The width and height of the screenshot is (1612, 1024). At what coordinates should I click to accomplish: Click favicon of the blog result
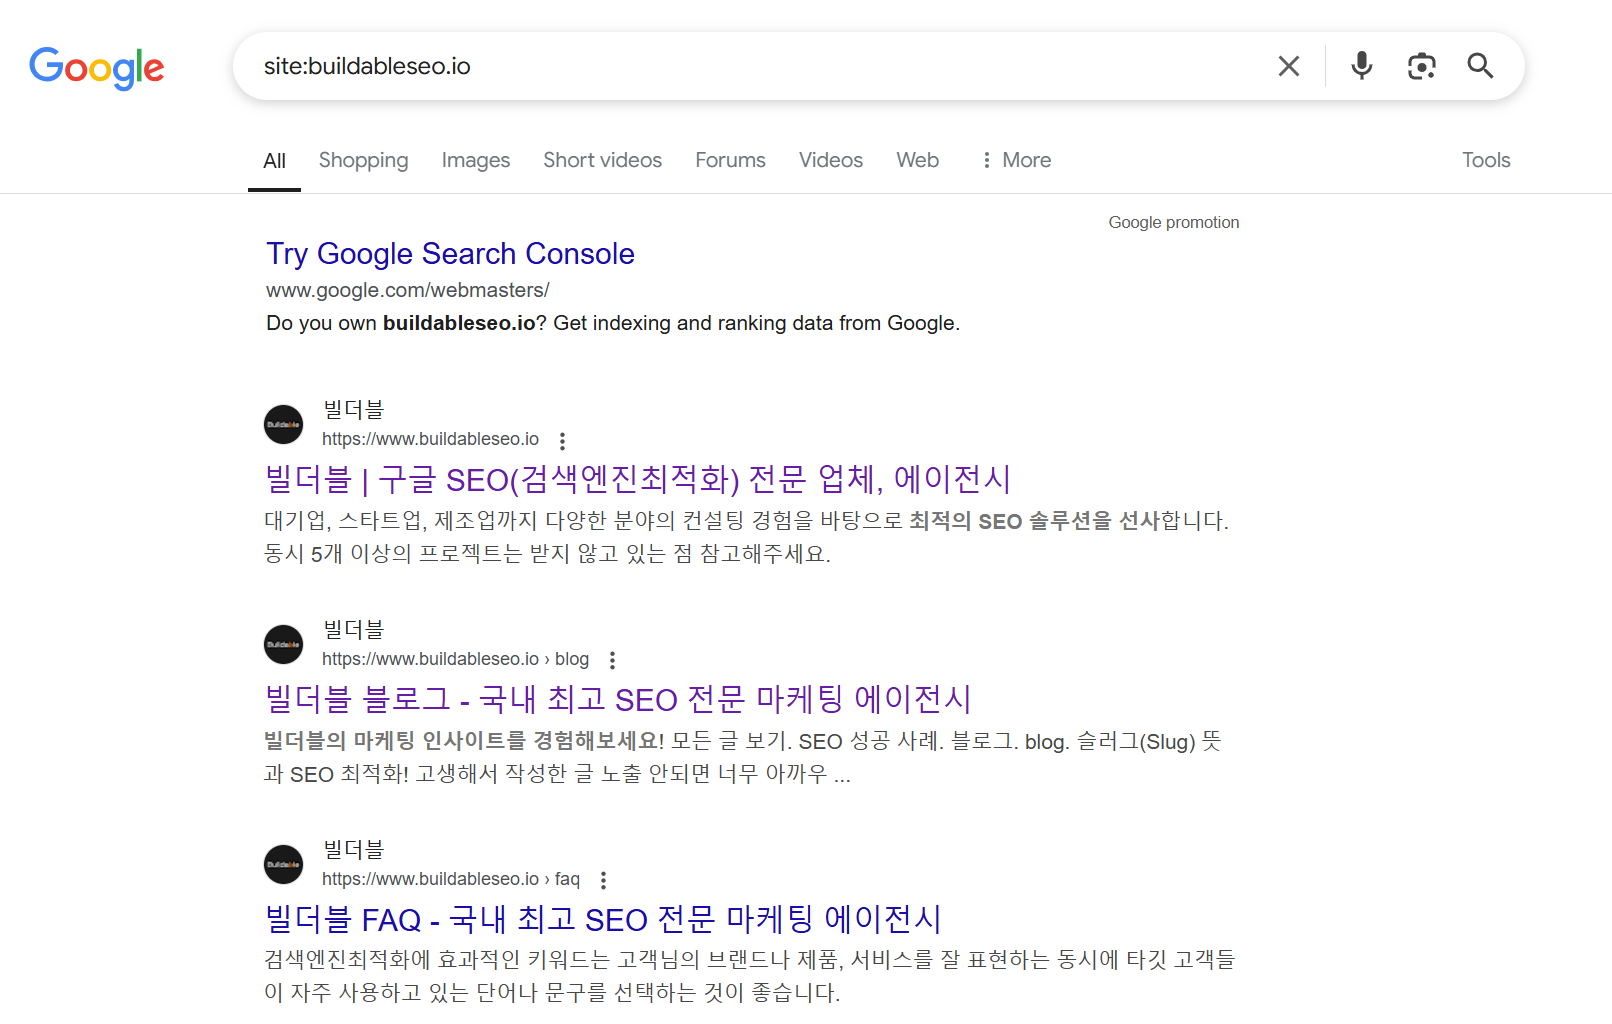(283, 644)
